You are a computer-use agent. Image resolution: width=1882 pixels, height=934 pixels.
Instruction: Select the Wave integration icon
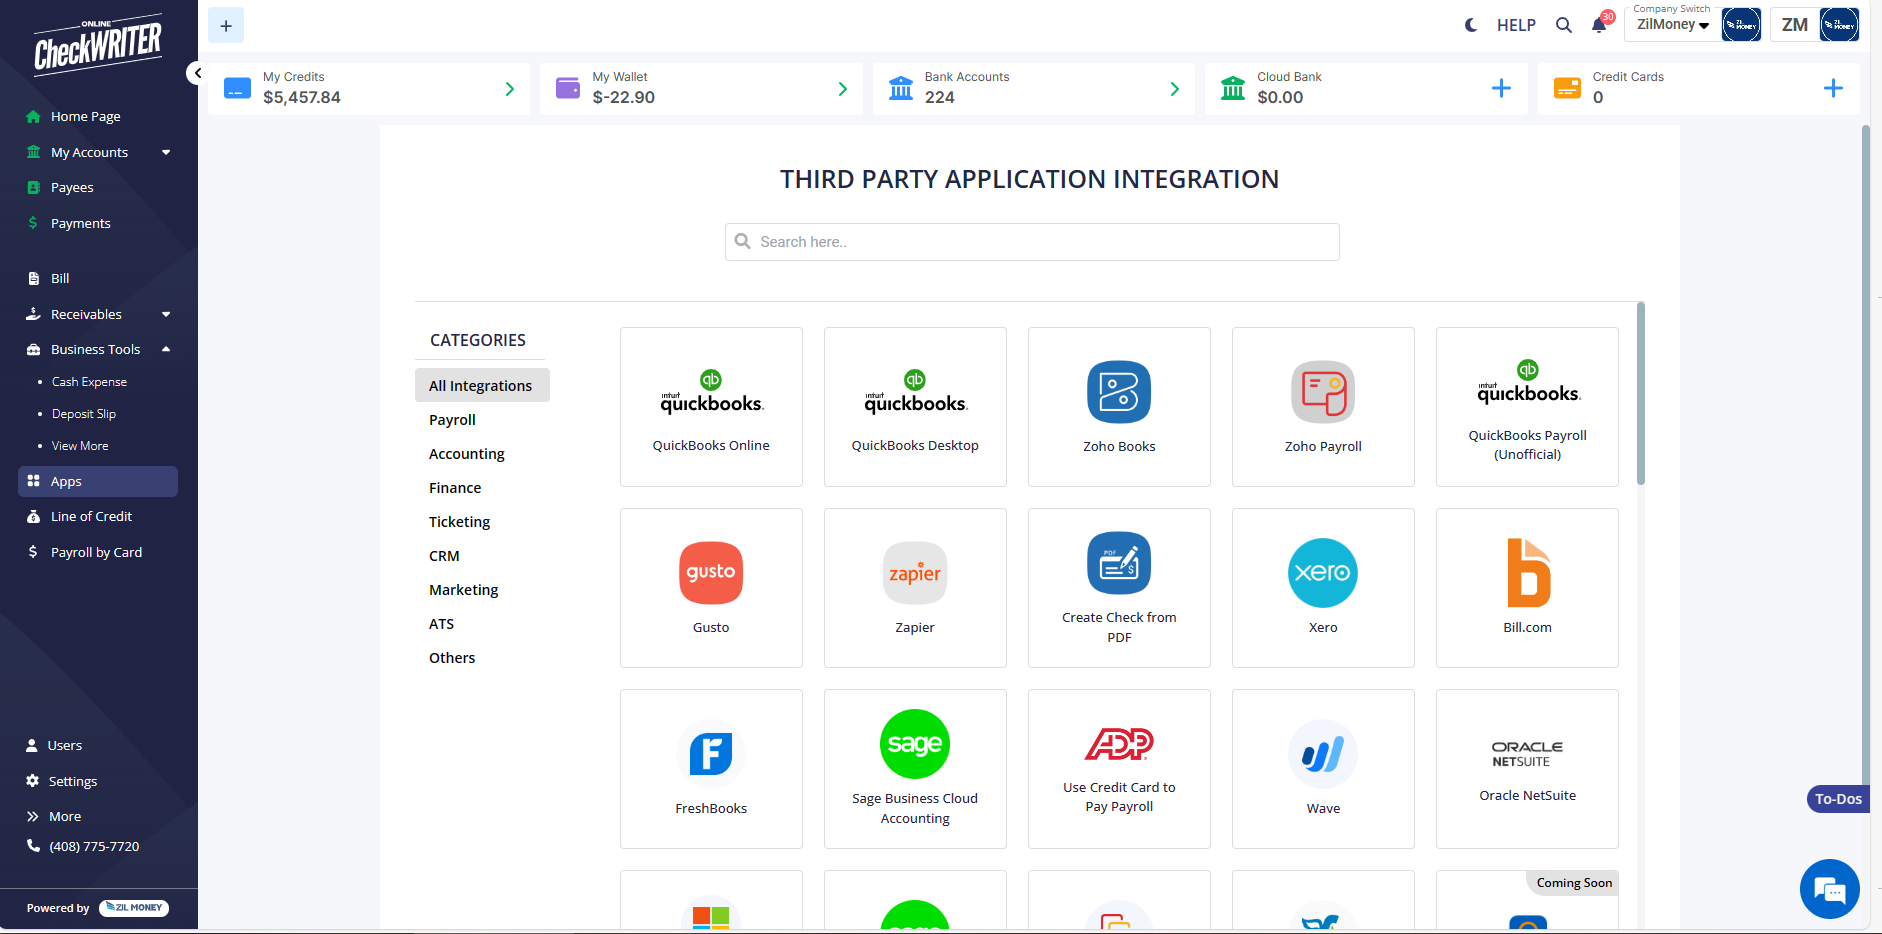click(1323, 754)
